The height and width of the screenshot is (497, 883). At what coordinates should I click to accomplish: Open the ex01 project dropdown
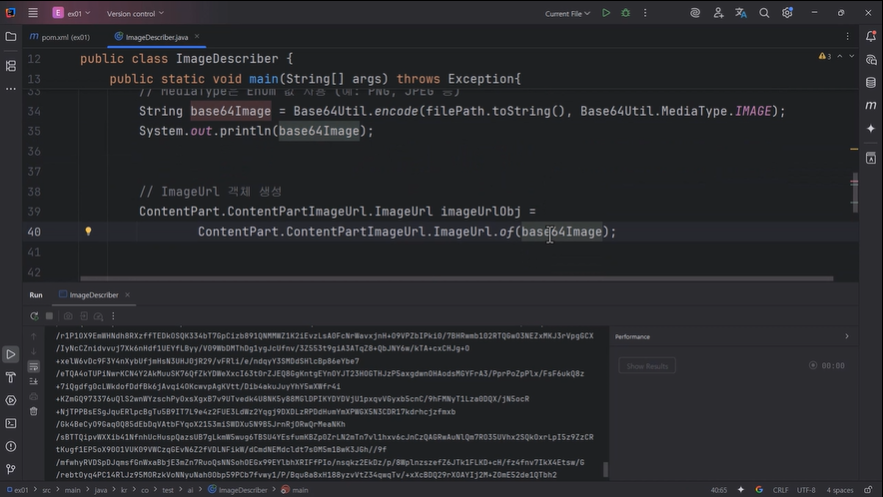coord(71,13)
